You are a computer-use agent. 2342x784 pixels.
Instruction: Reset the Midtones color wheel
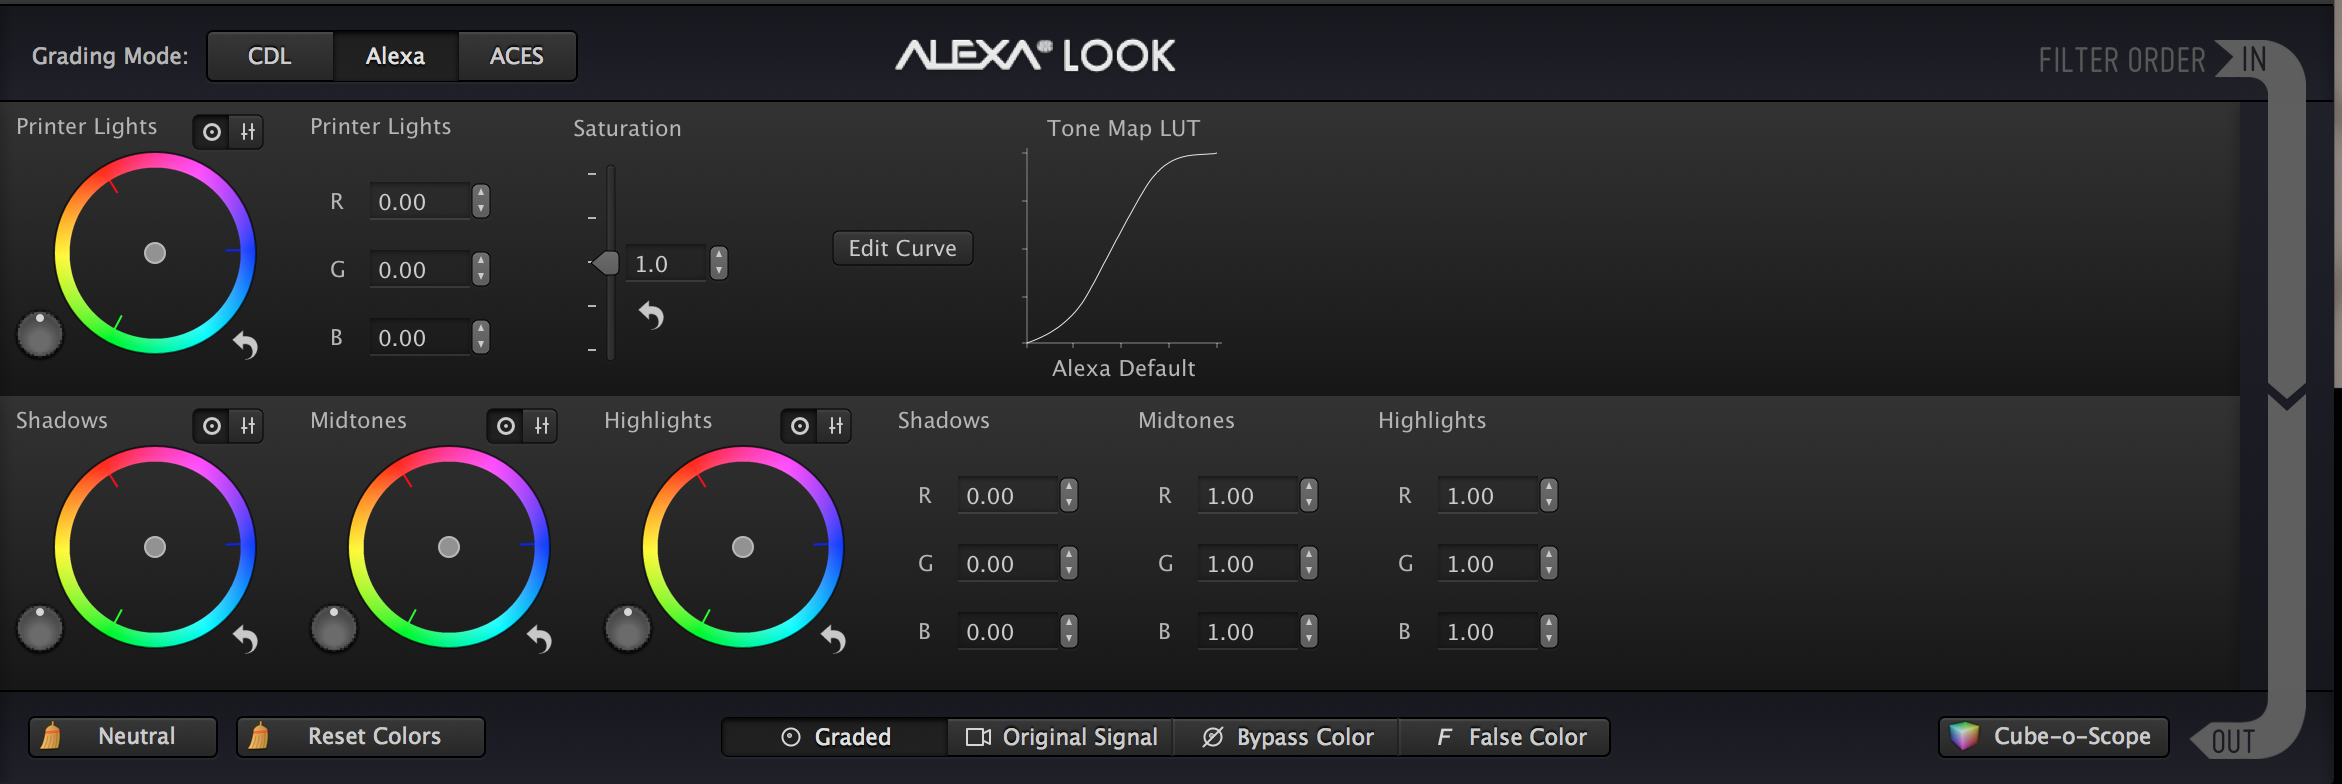click(540, 639)
